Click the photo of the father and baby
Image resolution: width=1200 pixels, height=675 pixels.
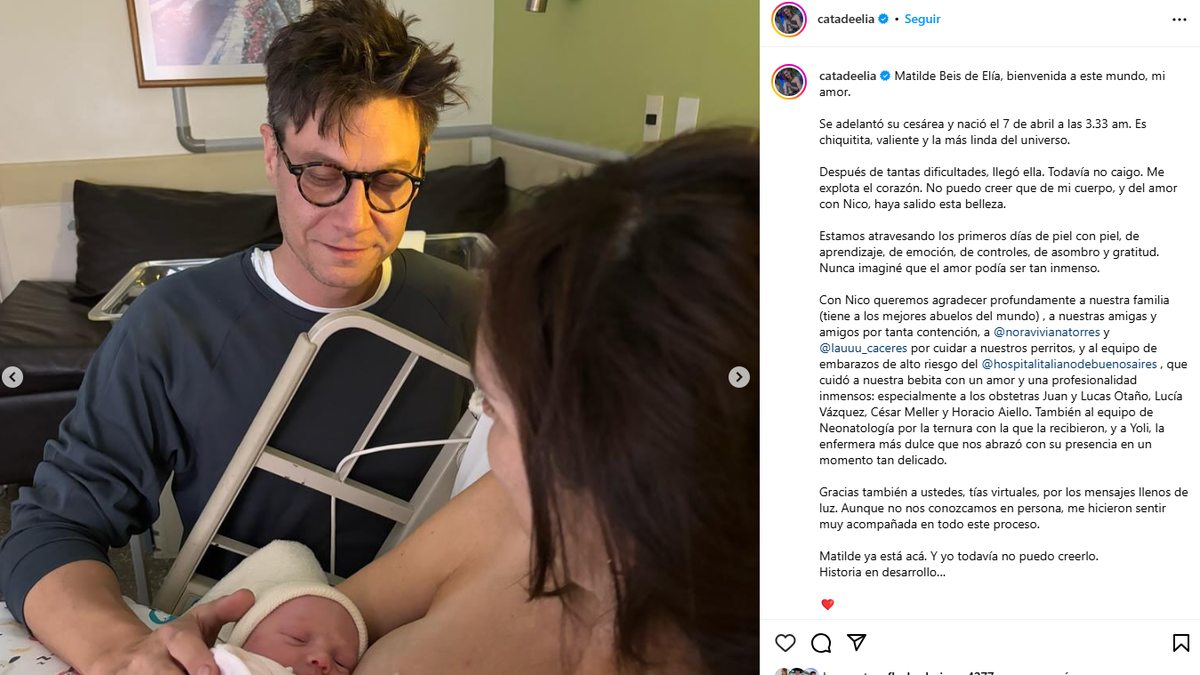click(x=380, y=337)
